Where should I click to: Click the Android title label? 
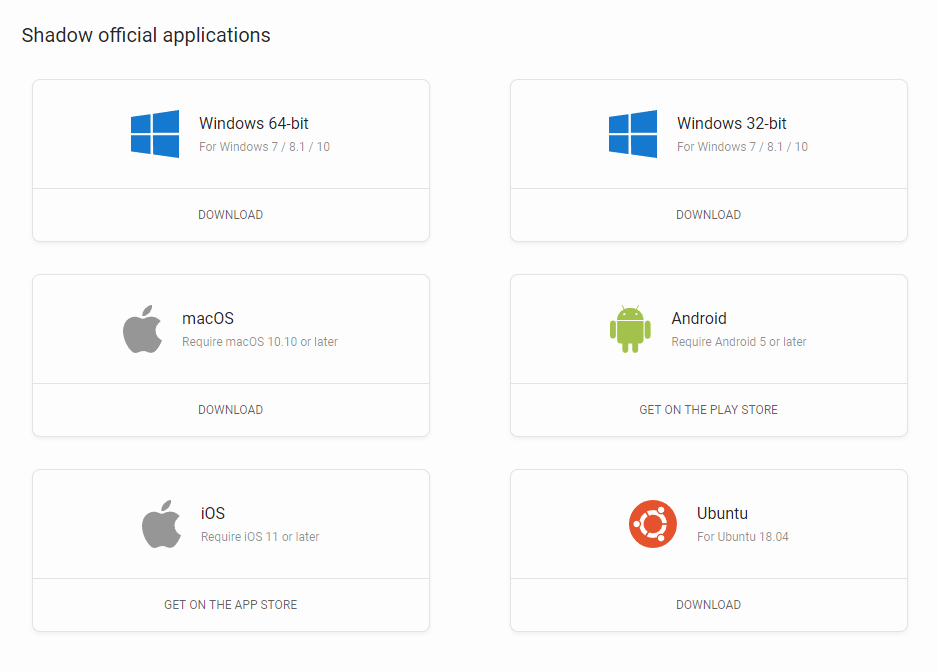point(699,319)
